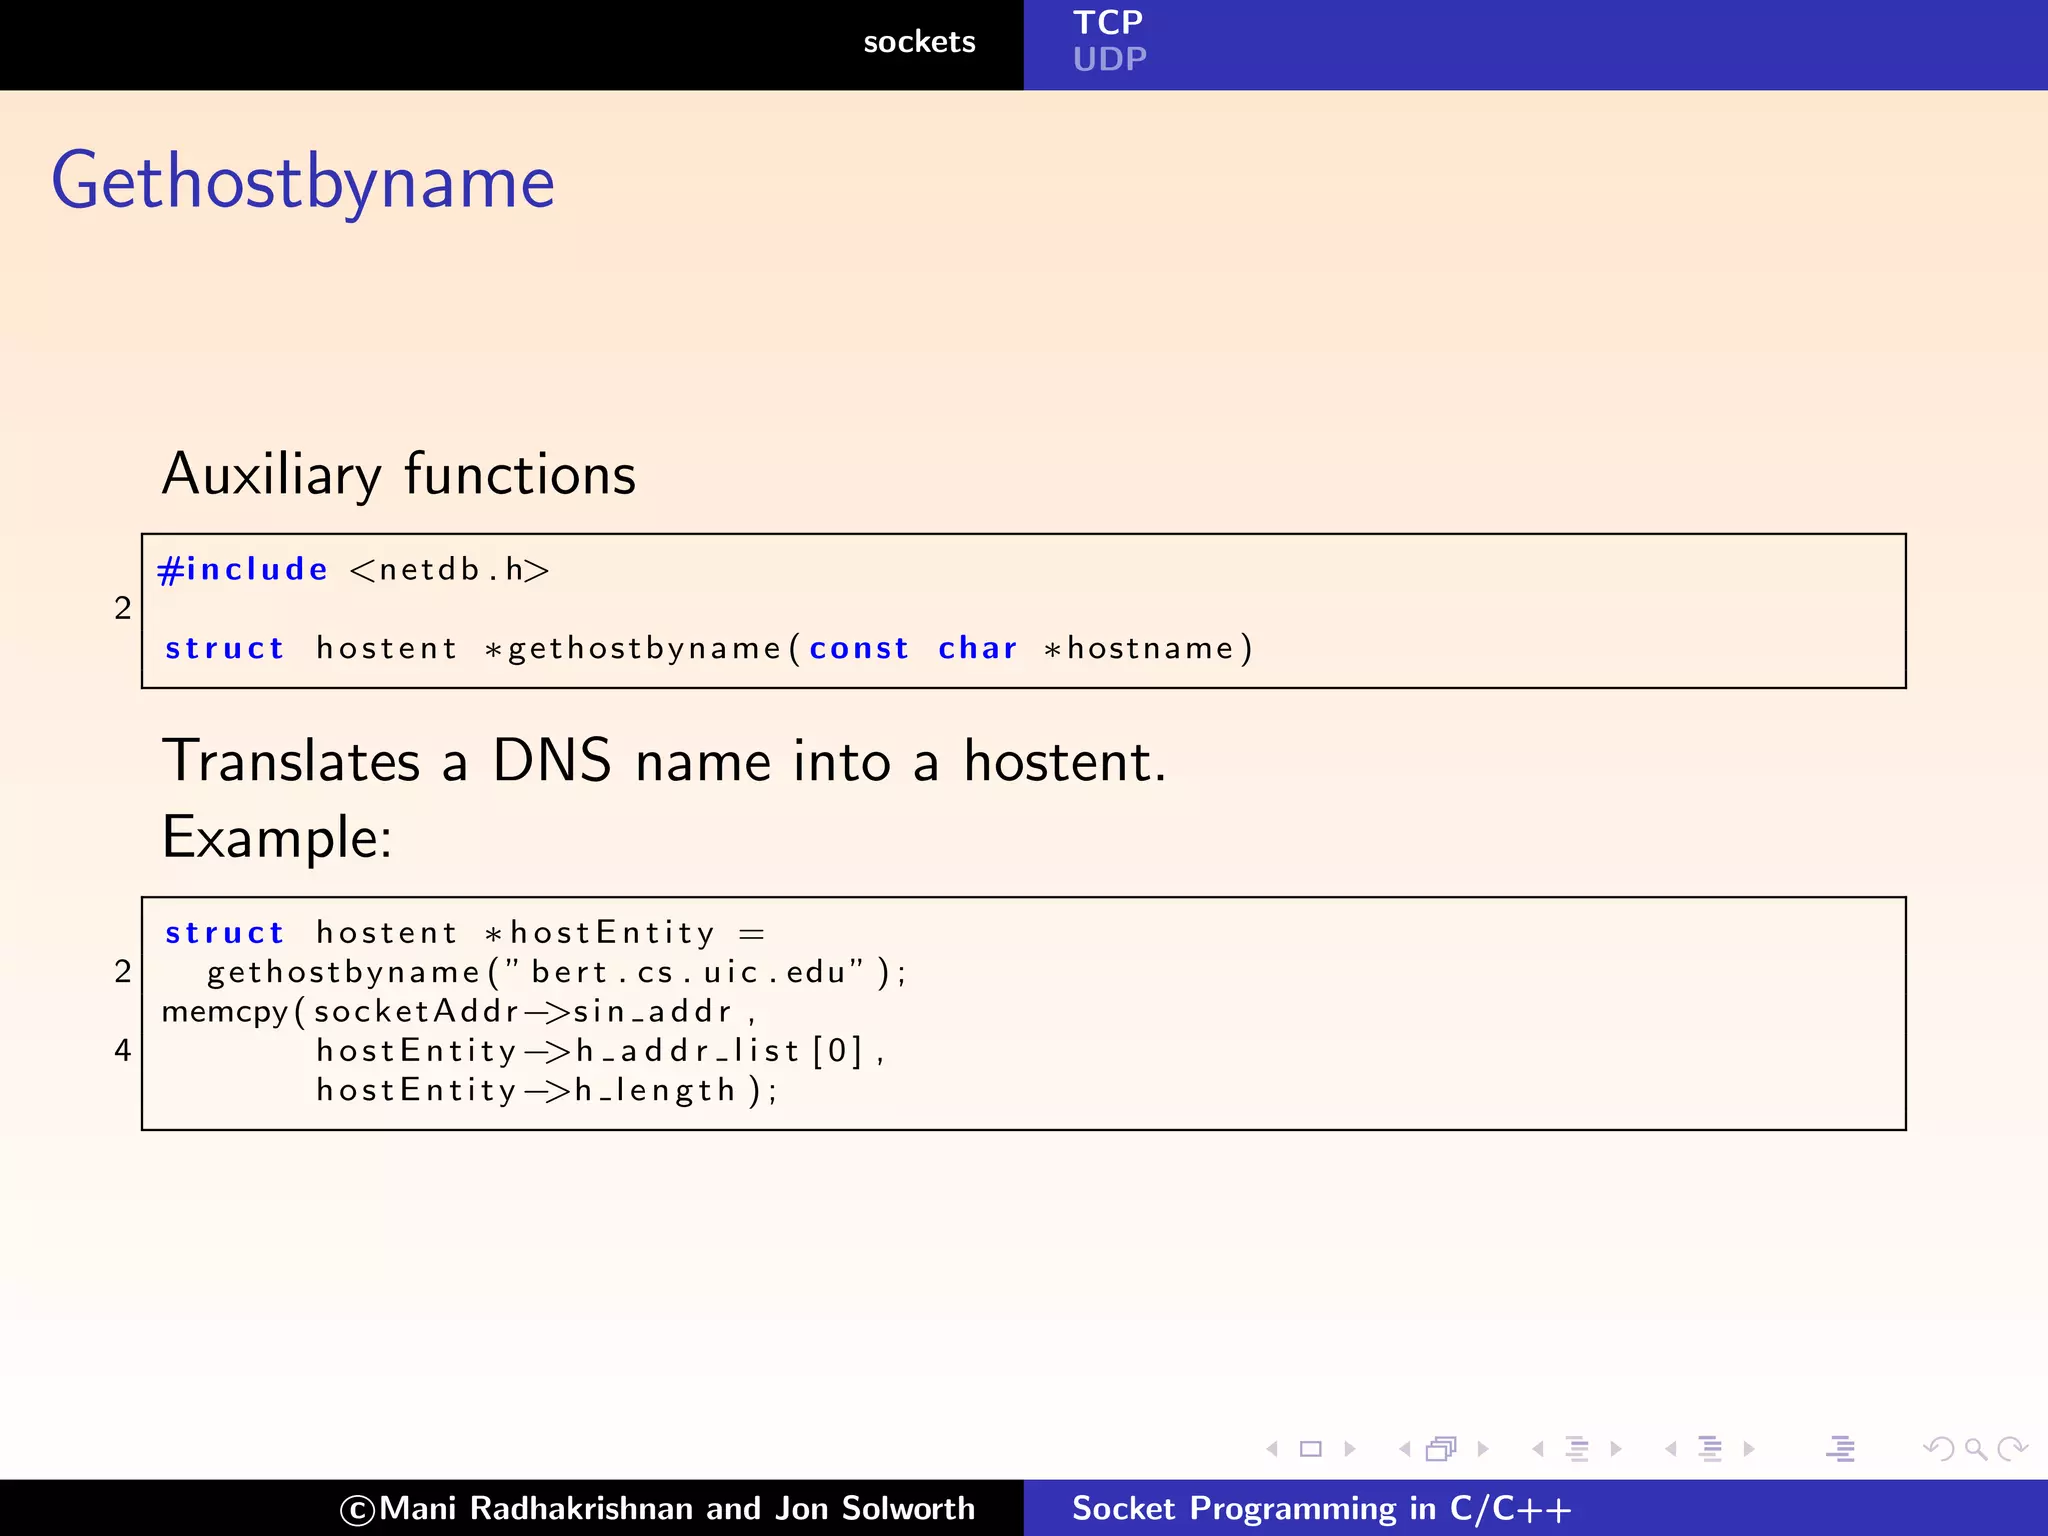Jump to the UDP subsection
Viewport: 2048px width, 1536px height.
click(1110, 59)
